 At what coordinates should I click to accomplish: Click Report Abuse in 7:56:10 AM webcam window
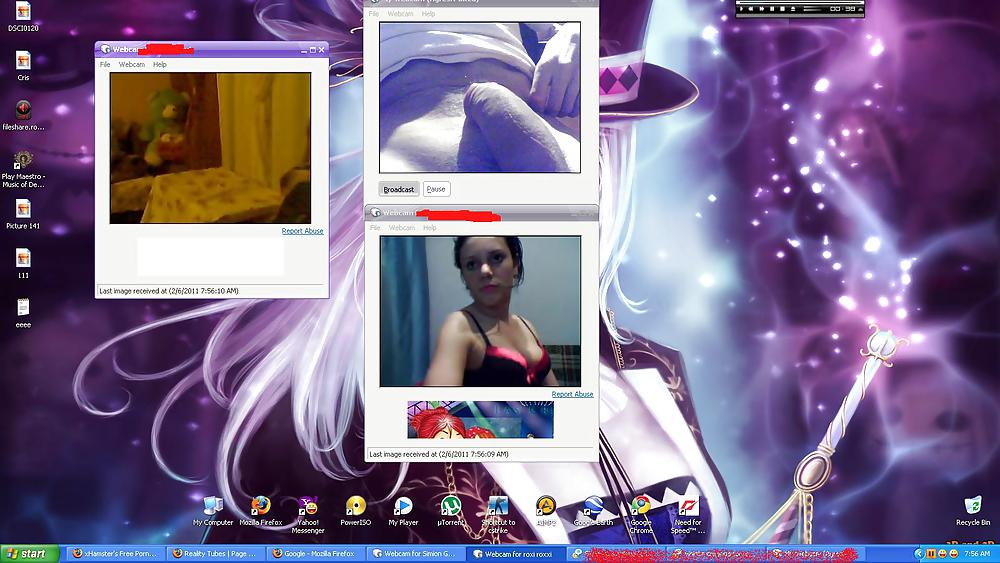(x=302, y=231)
